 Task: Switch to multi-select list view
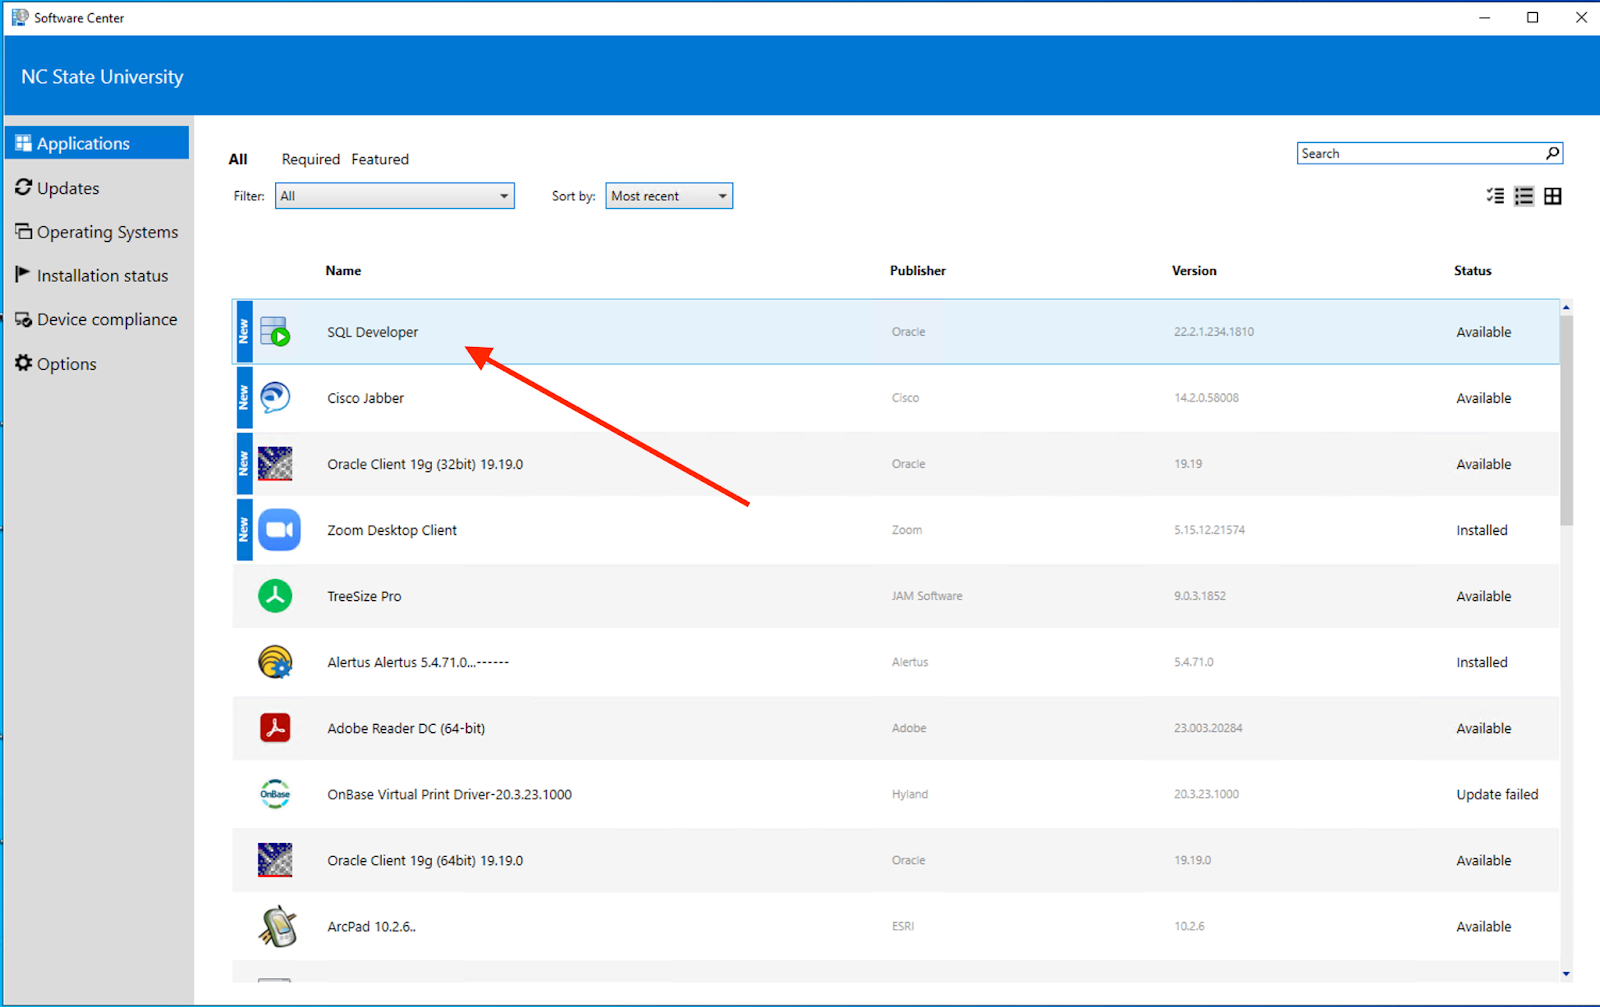[x=1495, y=196]
